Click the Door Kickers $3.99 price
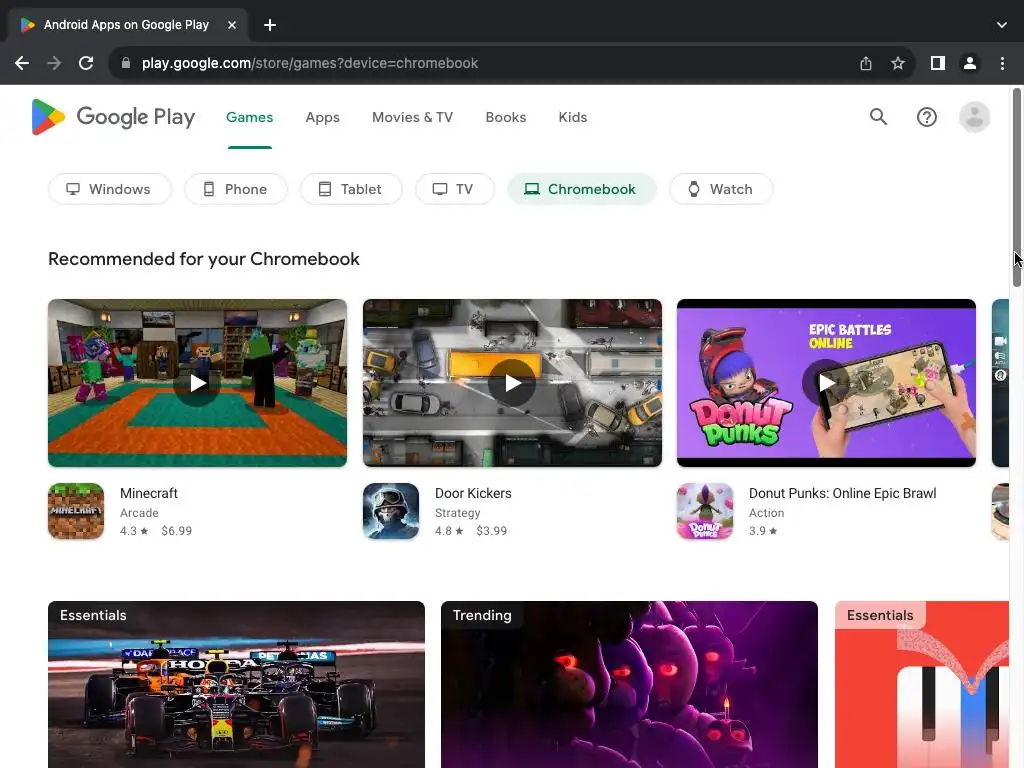The image size is (1024, 768). (x=491, y=531)
